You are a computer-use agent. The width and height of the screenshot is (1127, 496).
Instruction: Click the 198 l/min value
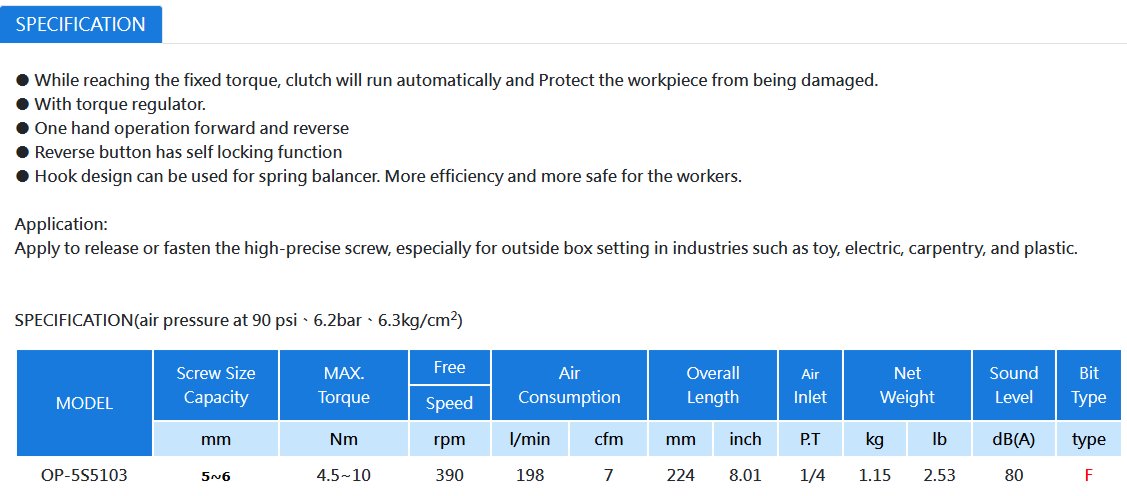(530, 475)
